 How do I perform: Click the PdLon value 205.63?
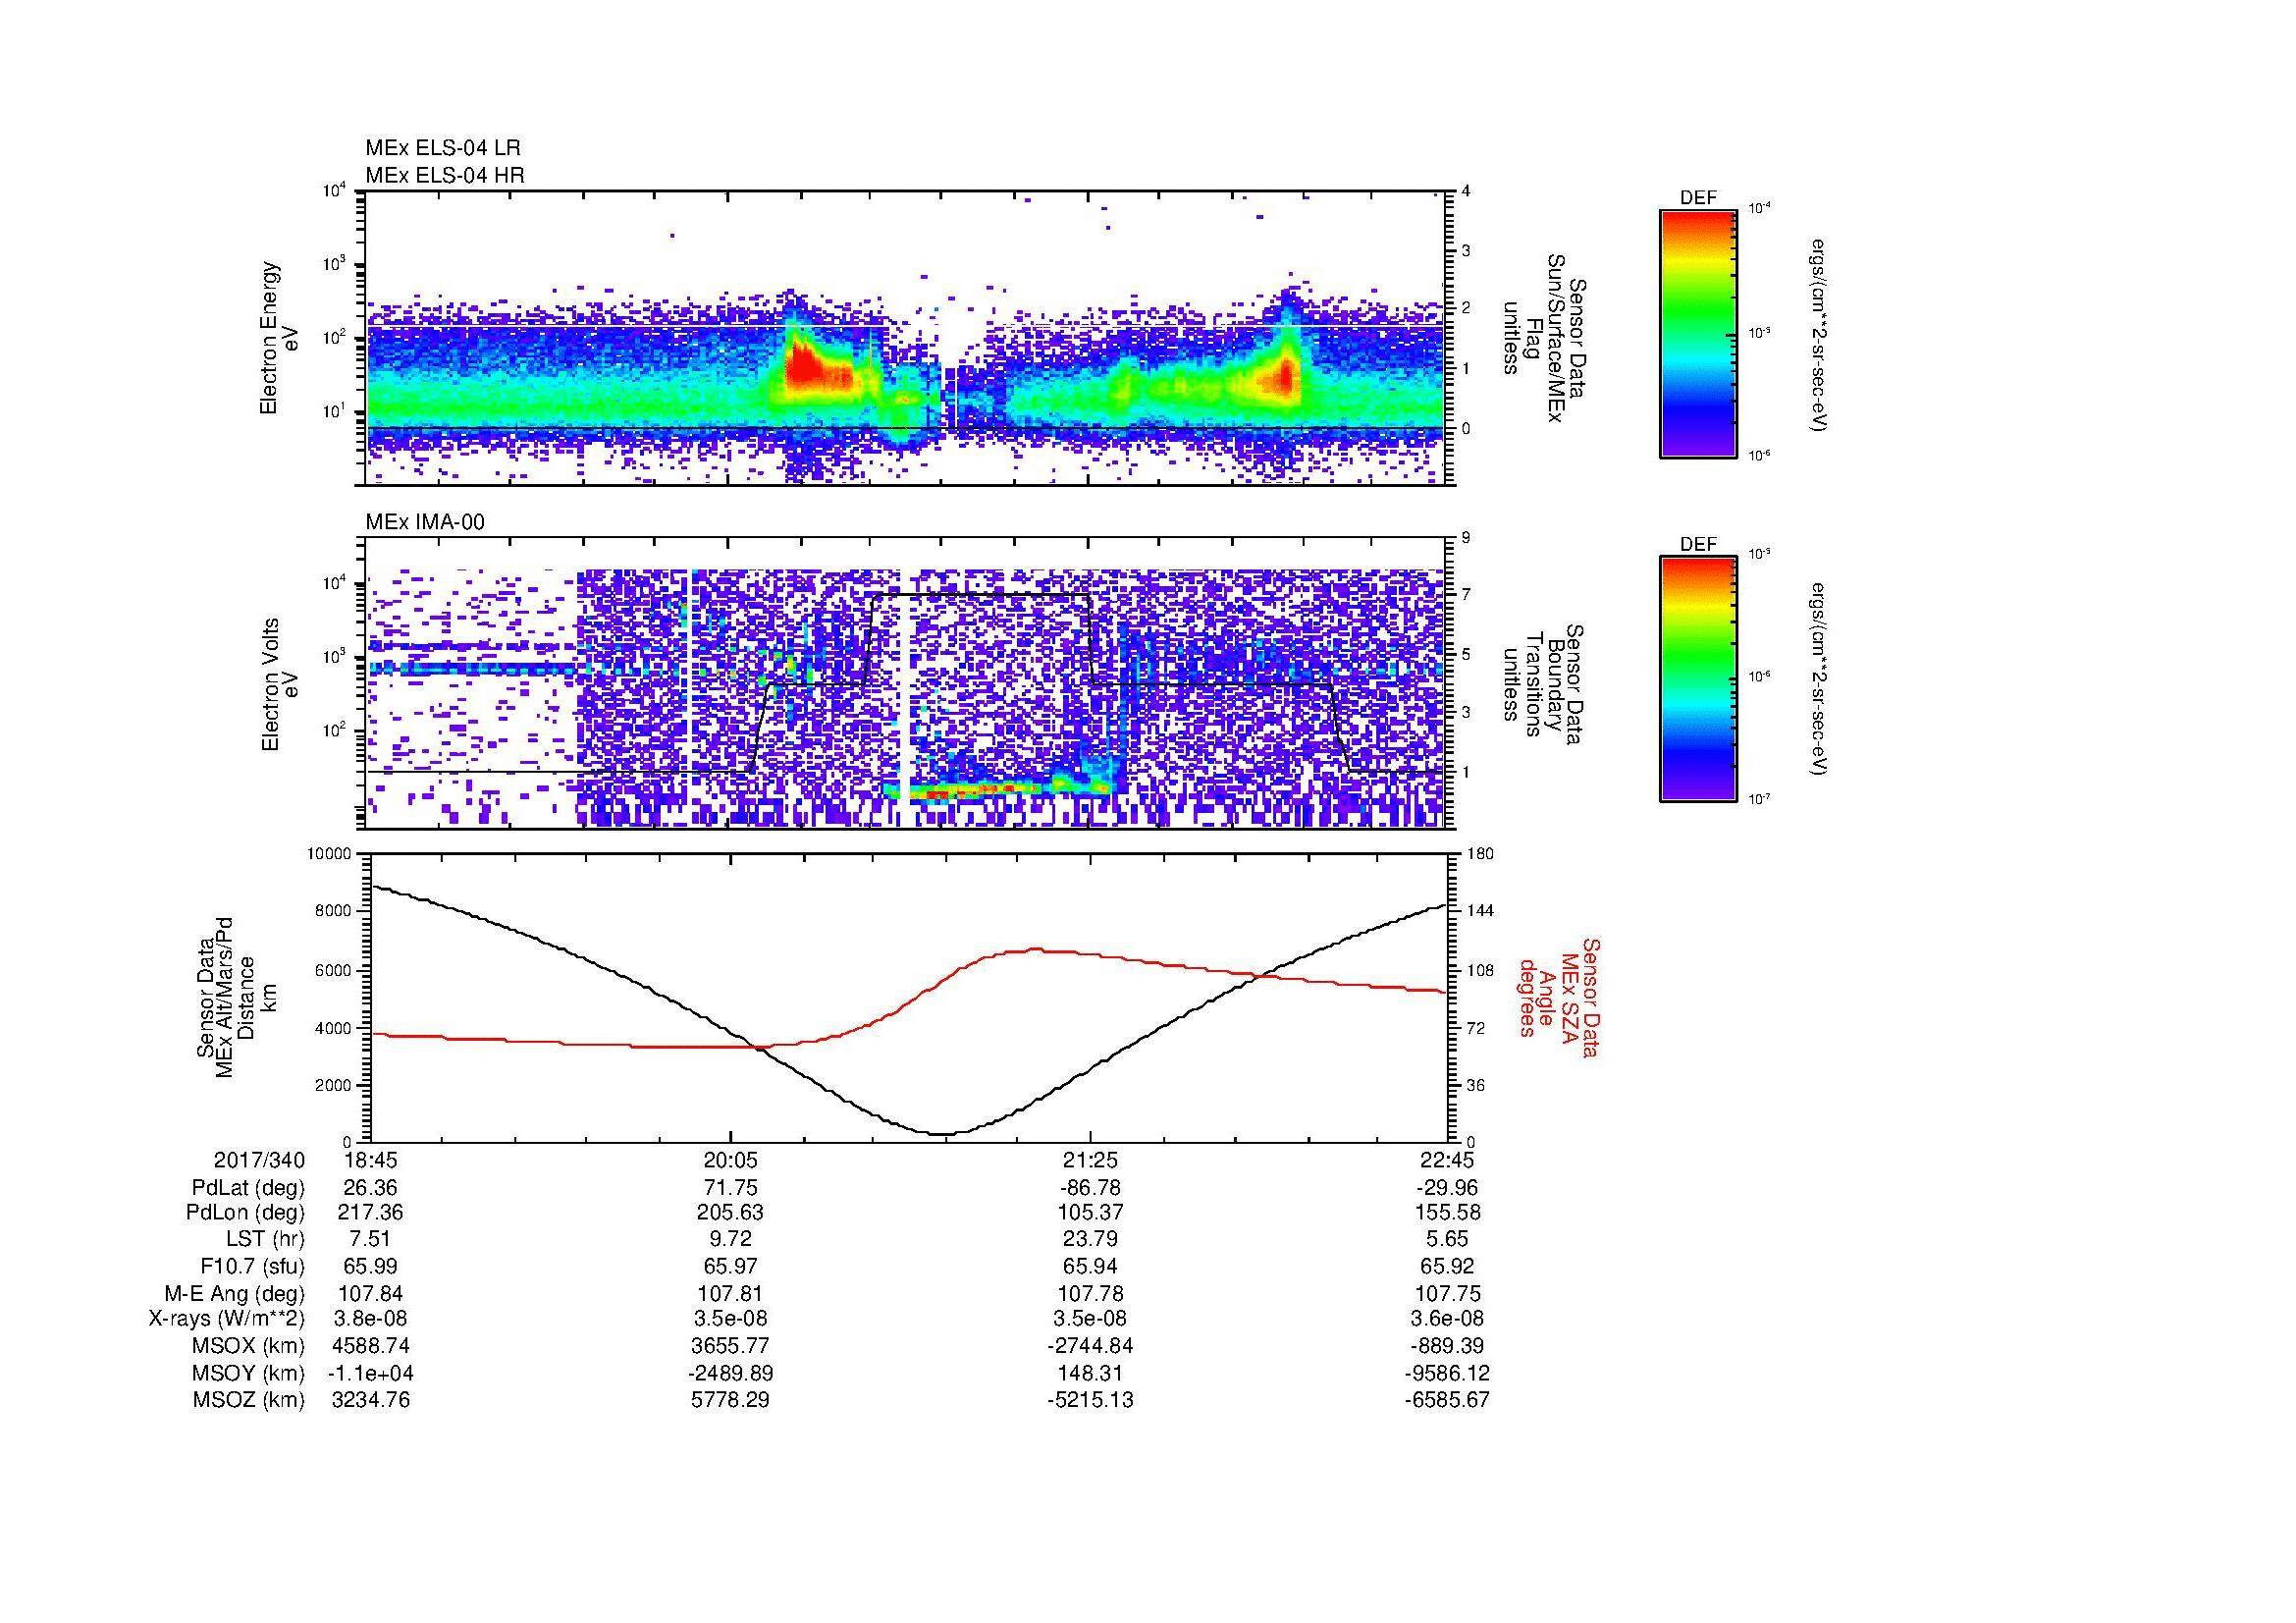click(731, 1213)
